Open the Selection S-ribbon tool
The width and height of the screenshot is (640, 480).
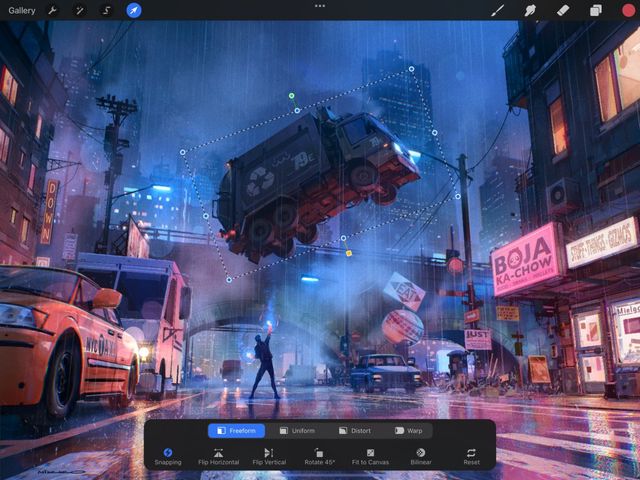(x=106, y=11)
